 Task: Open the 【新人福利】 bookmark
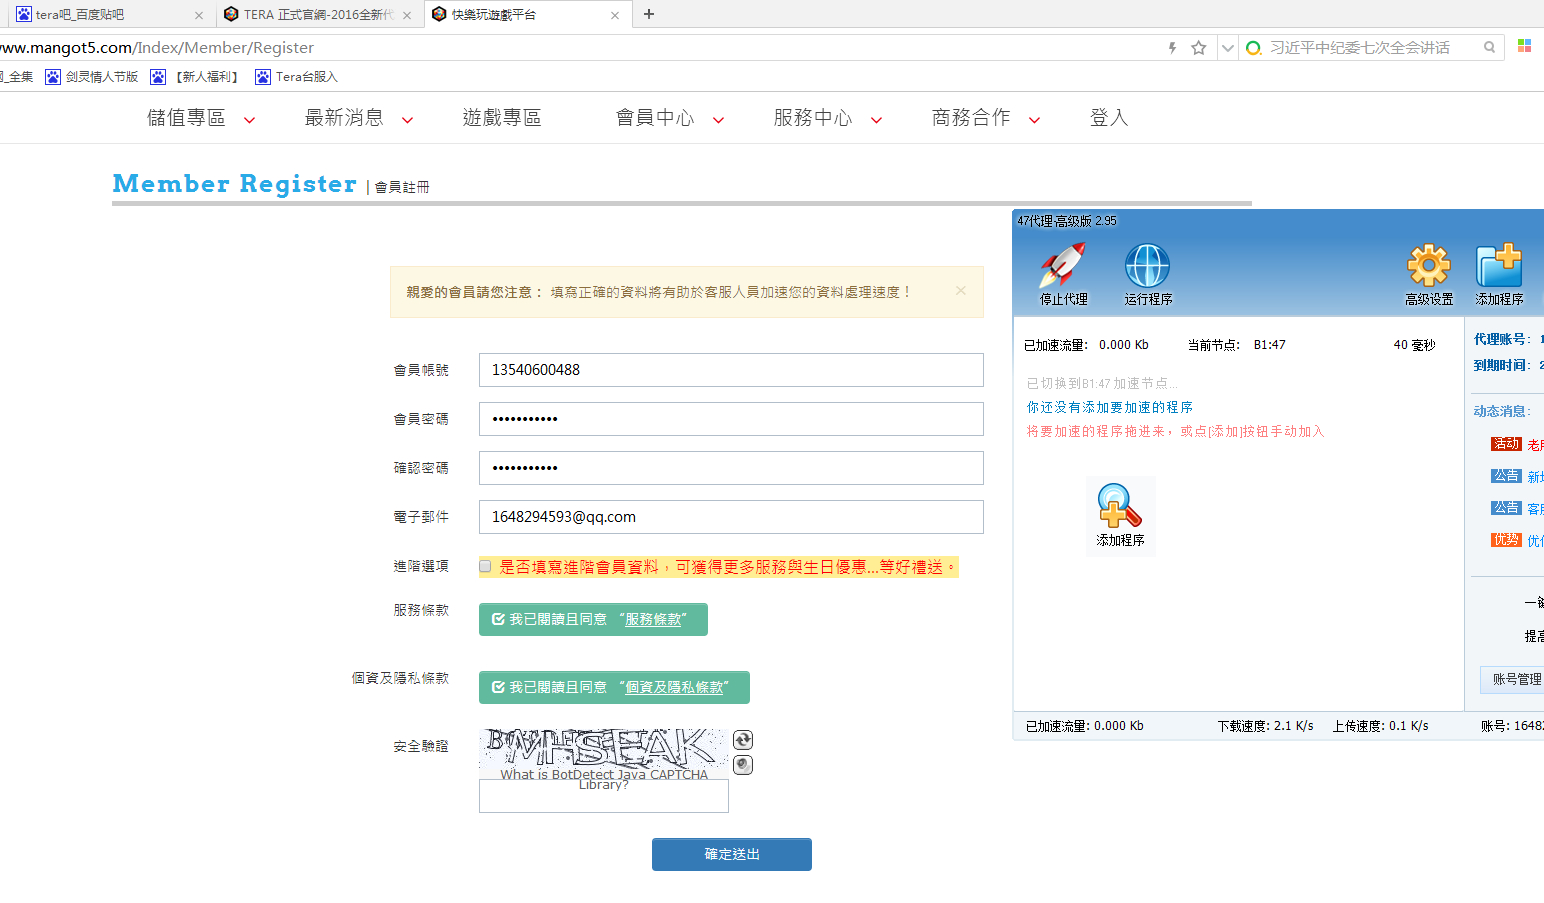coord(198,77)
